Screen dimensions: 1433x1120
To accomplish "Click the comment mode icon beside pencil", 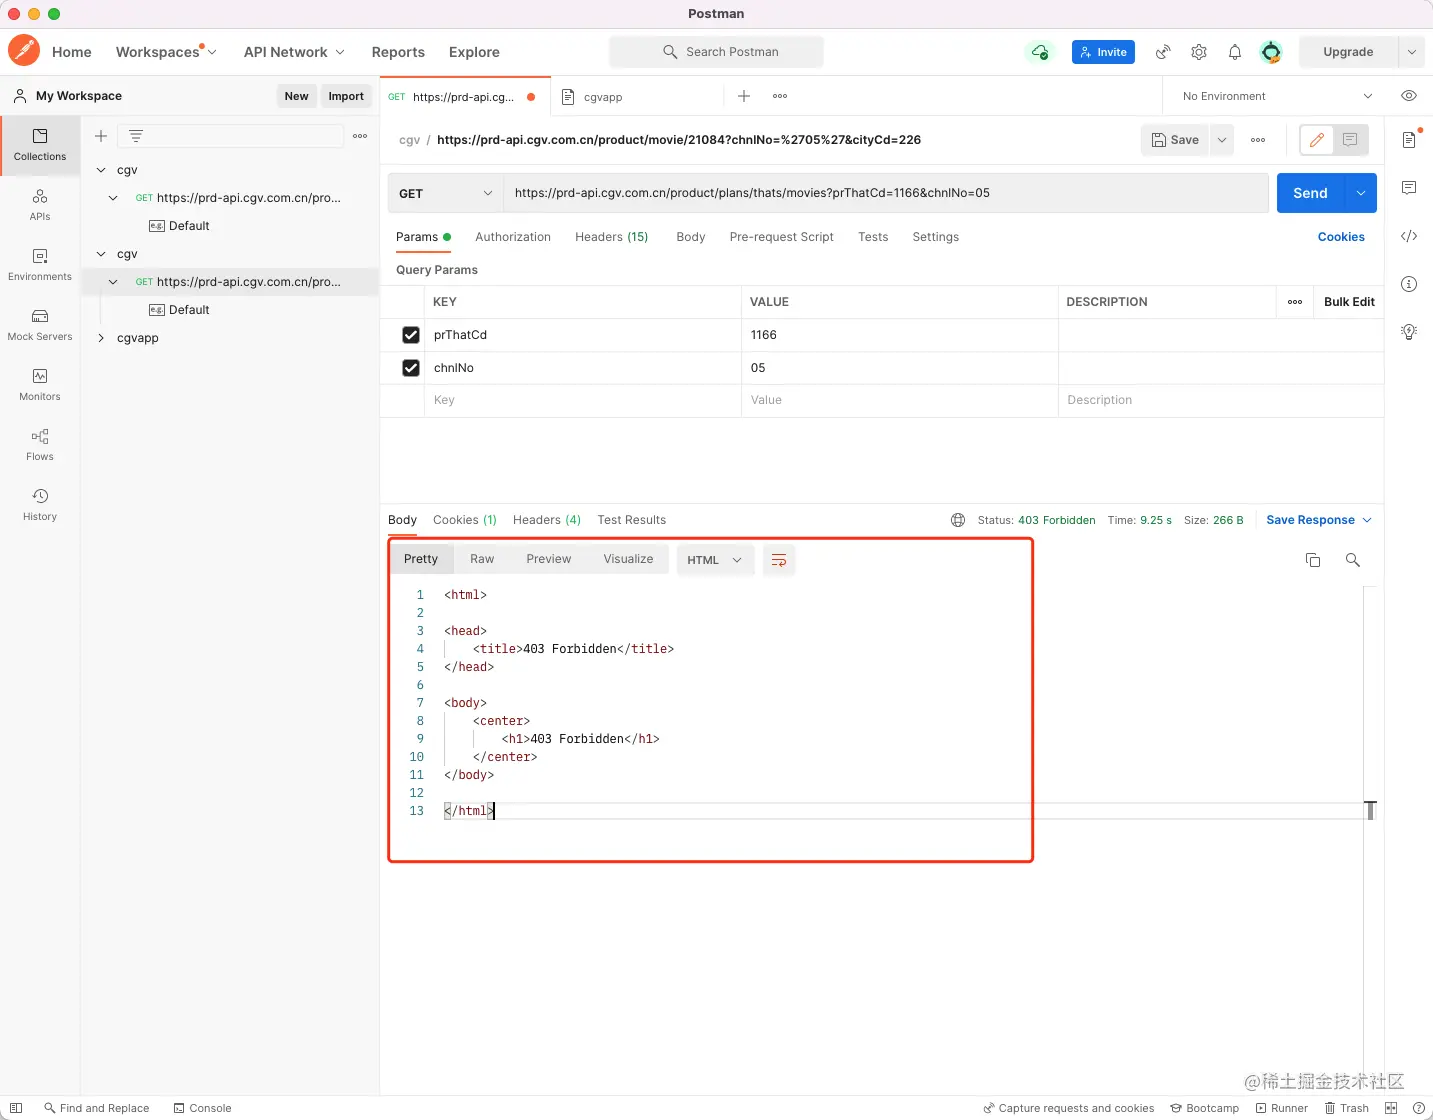I will point(1350,140).
